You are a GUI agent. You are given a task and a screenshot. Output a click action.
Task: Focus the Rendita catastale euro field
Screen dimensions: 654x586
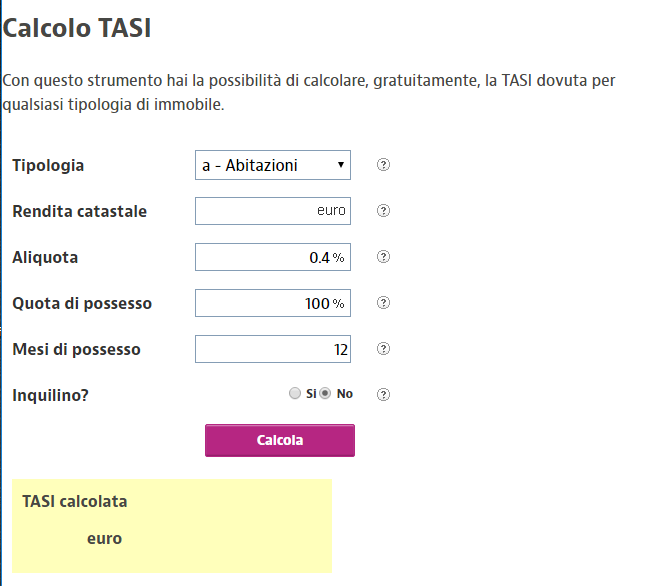point(273,211)
